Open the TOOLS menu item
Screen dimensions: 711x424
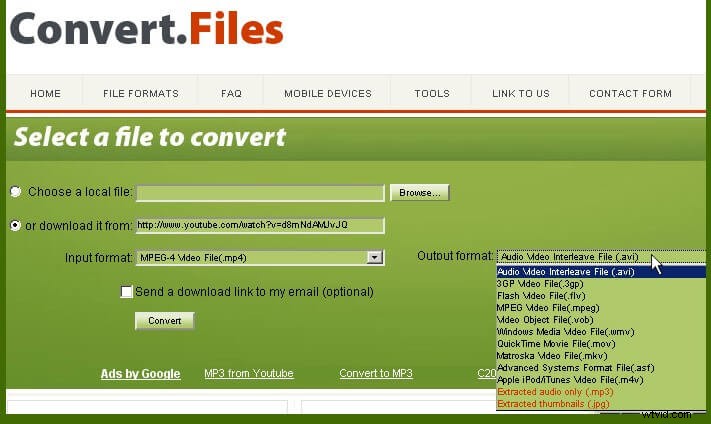pos(432,93)
